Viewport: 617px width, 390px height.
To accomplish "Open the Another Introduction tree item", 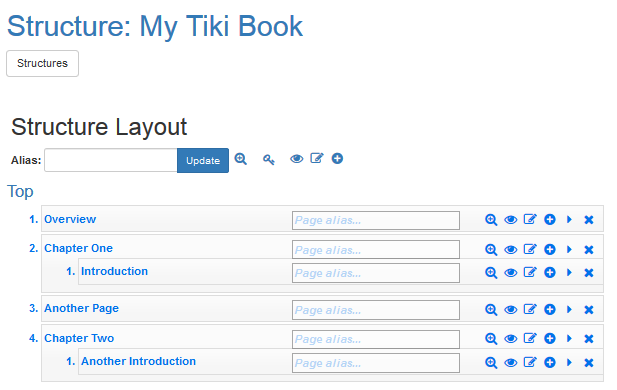I will pyautogui.click(x=138, y=361).
